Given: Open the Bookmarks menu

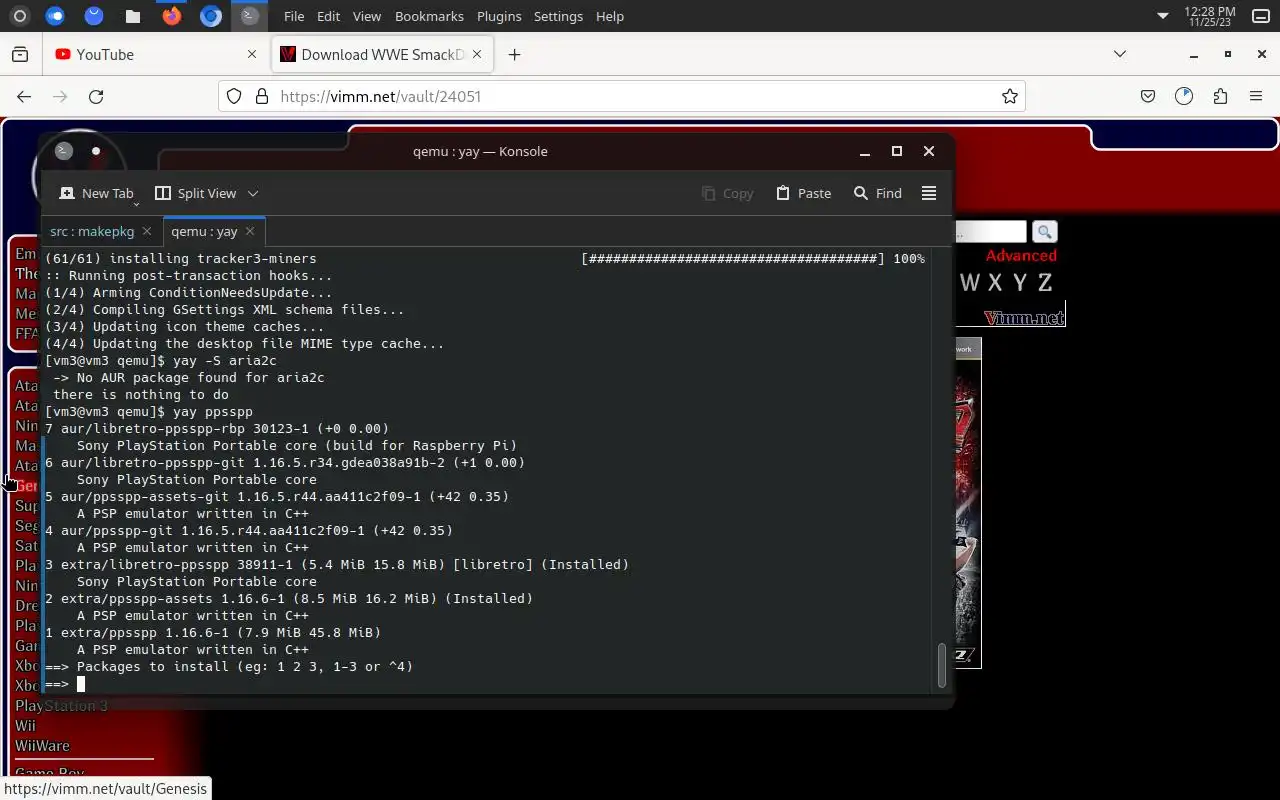Looking at the screenshot, I should tap(429, 16).
